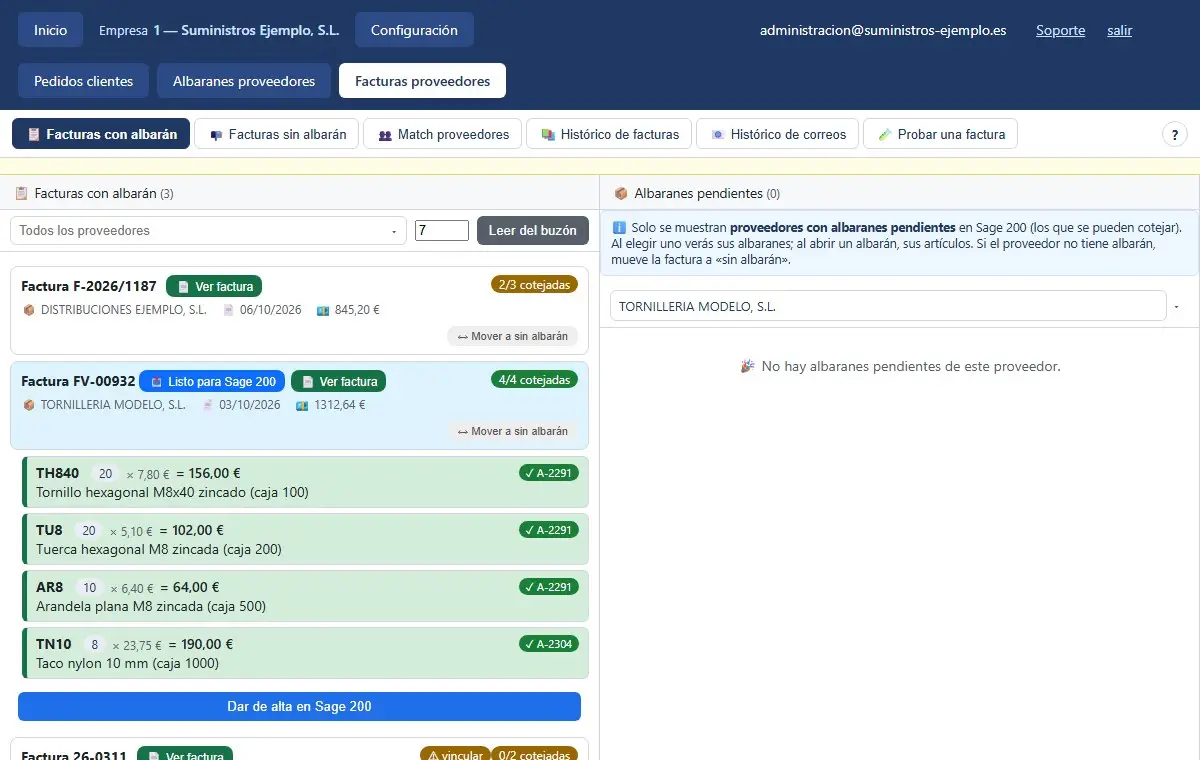Select the TH840 invoice line

[305, 482]
